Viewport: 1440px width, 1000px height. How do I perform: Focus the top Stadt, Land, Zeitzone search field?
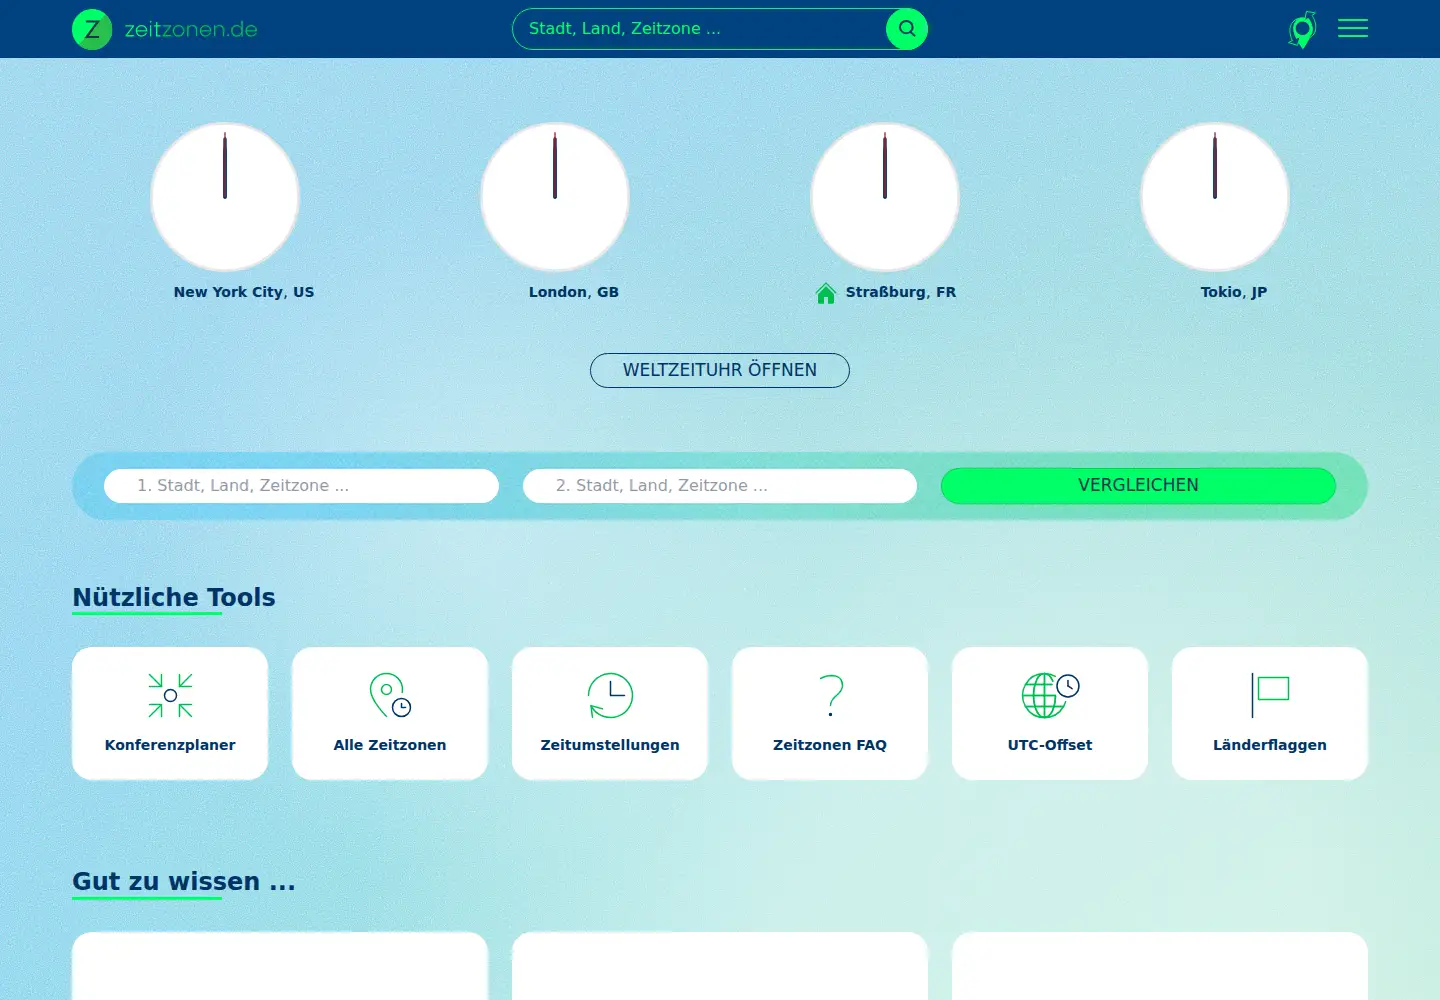[x=700, y=29]
